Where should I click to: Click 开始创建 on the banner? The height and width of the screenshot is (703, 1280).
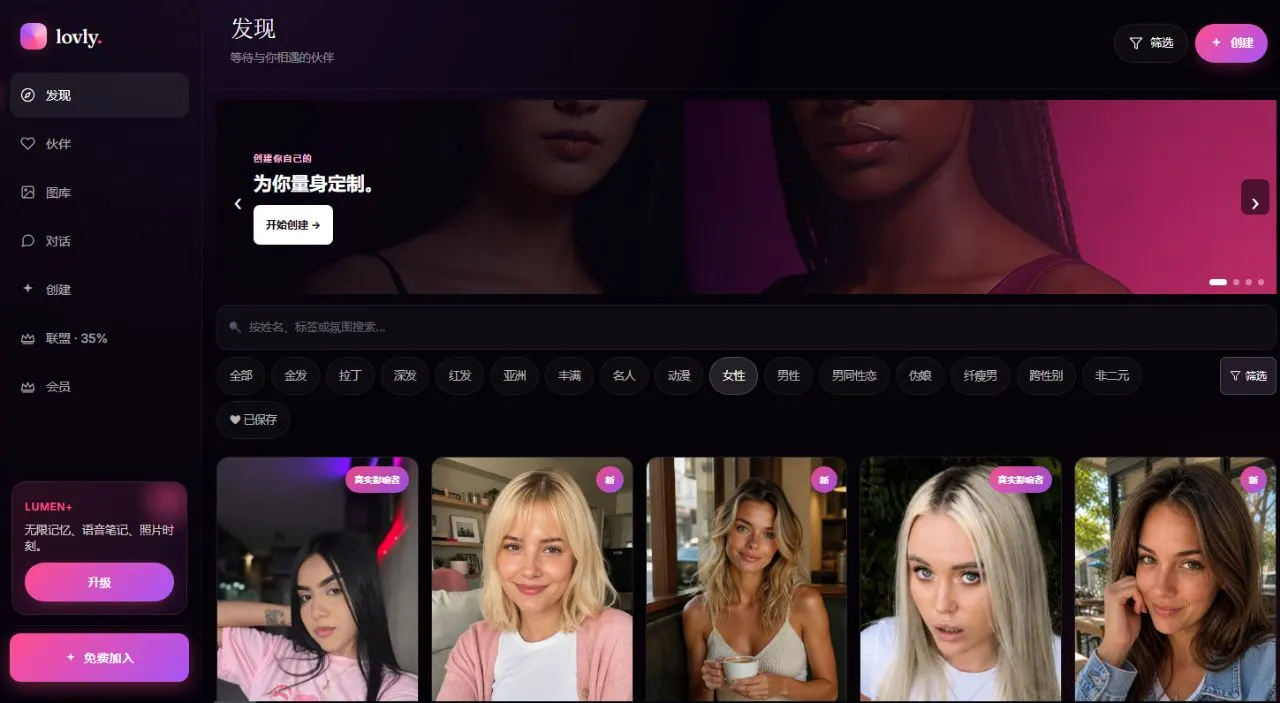(293, 225)
